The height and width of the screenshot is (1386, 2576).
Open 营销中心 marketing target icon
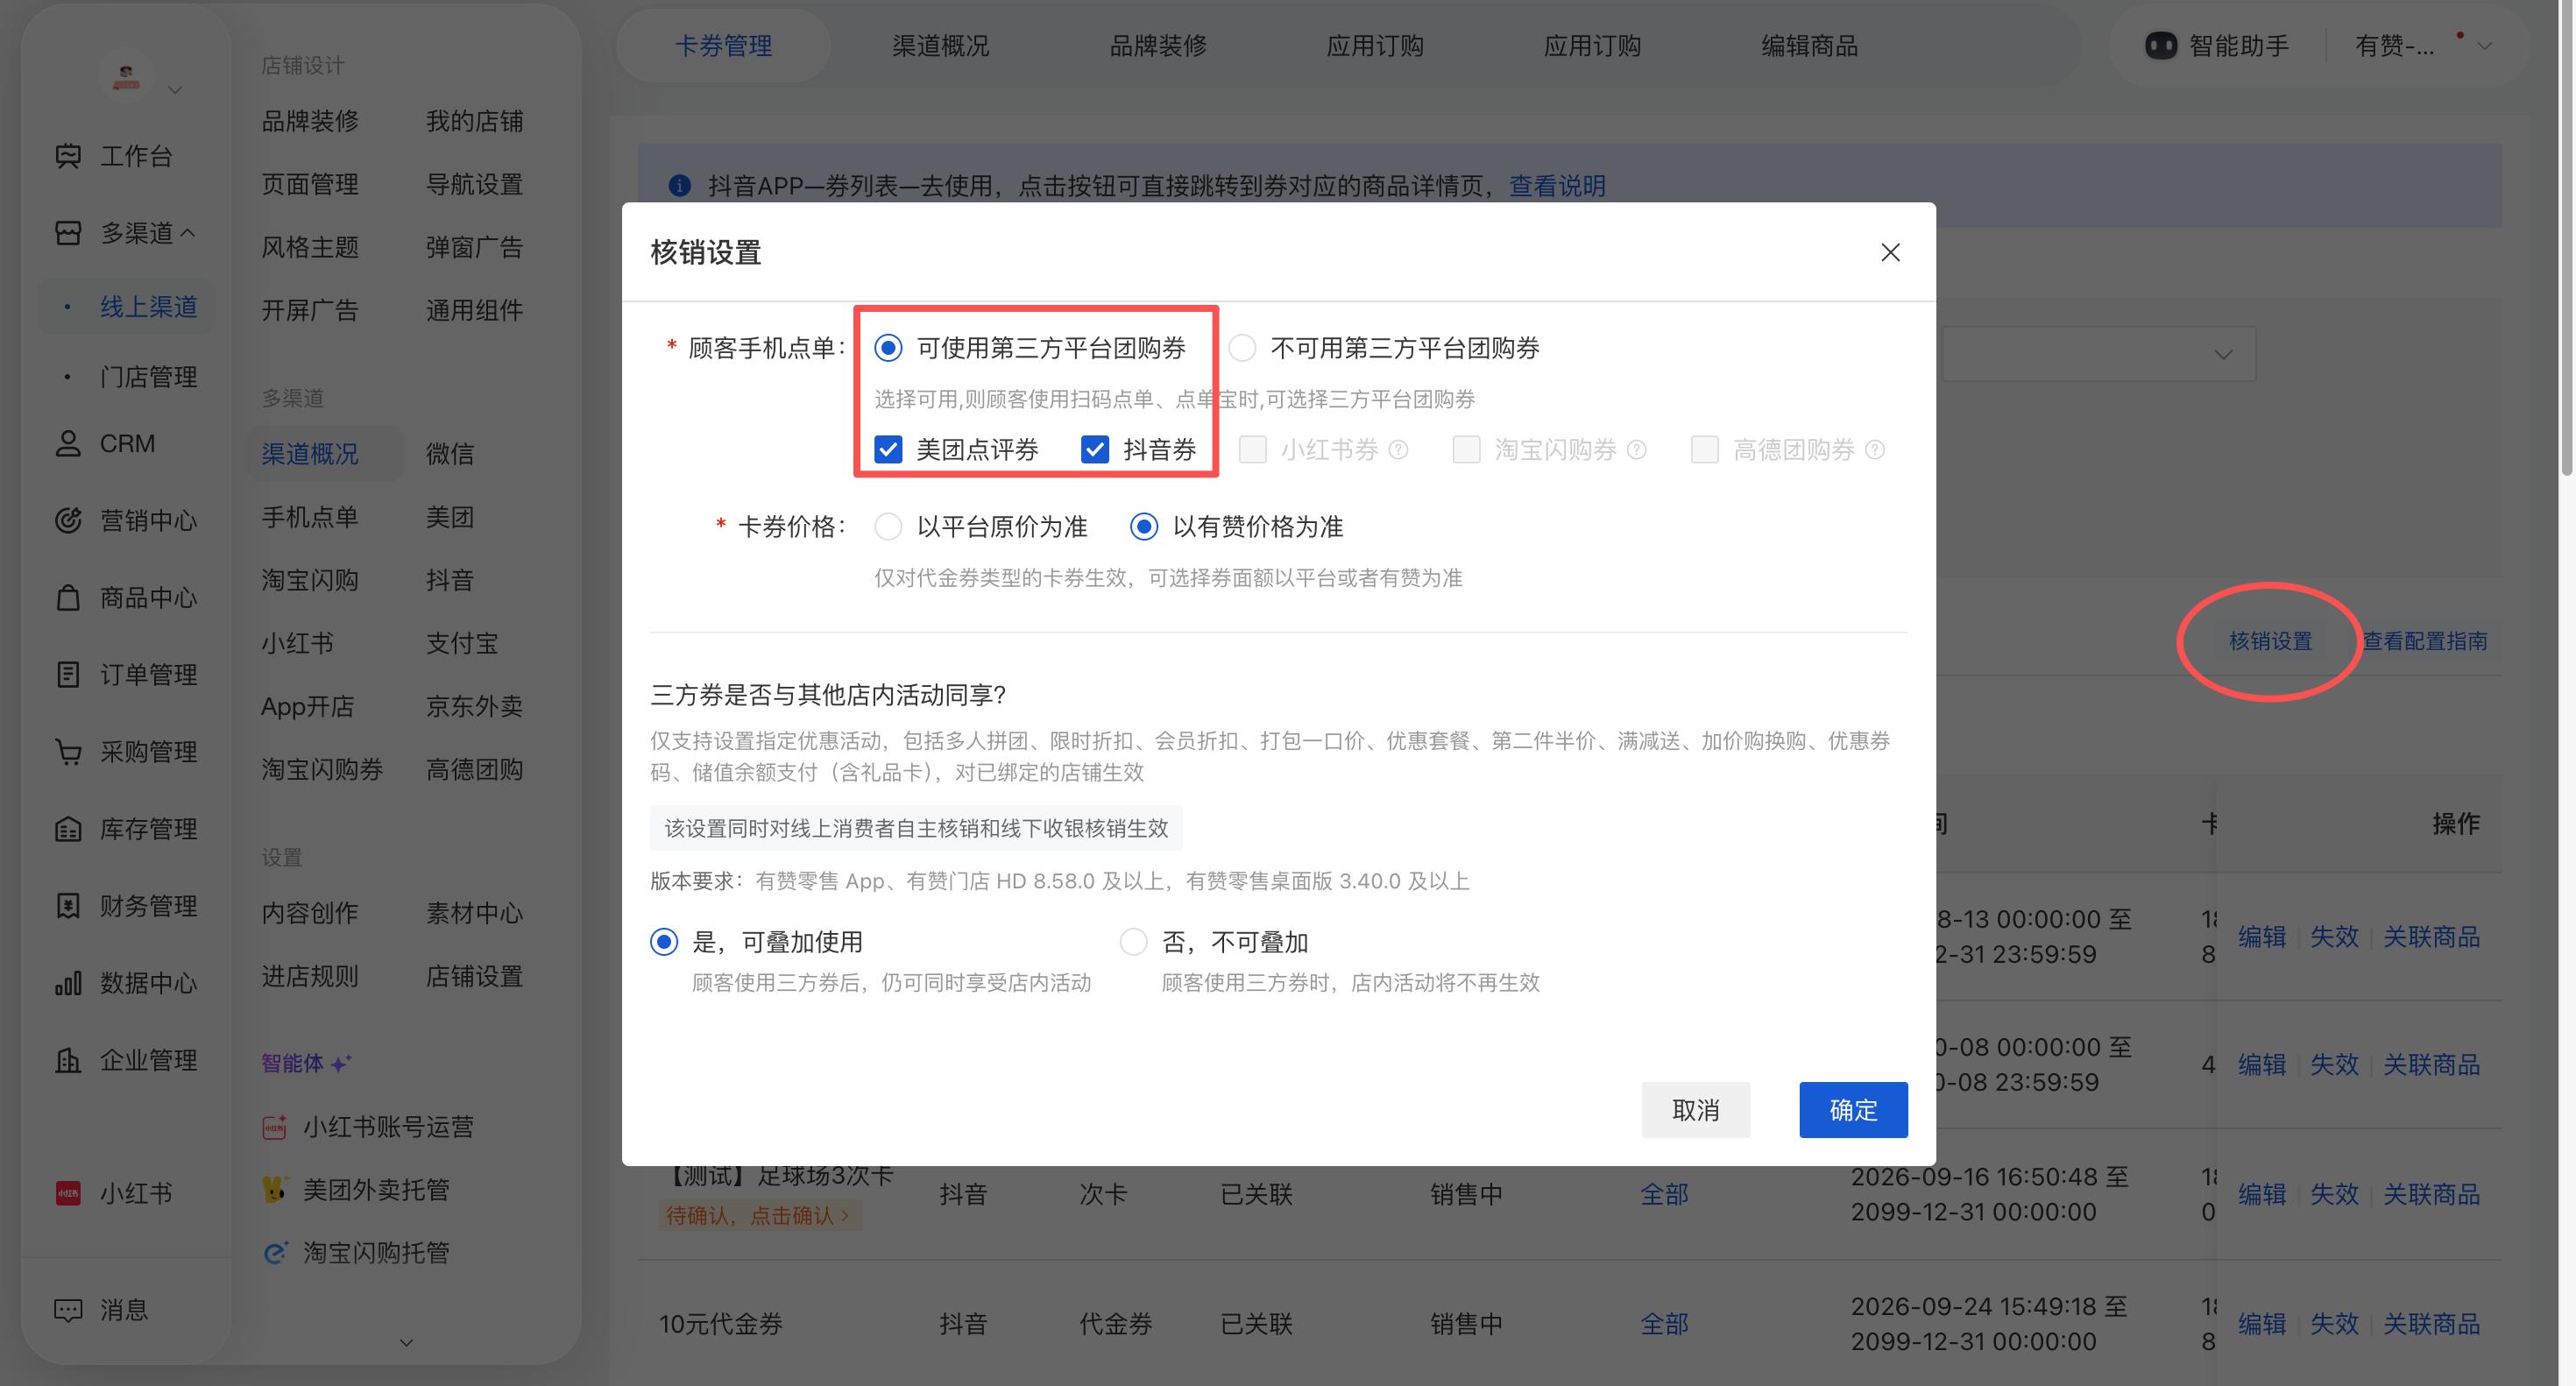pos(68,520)
